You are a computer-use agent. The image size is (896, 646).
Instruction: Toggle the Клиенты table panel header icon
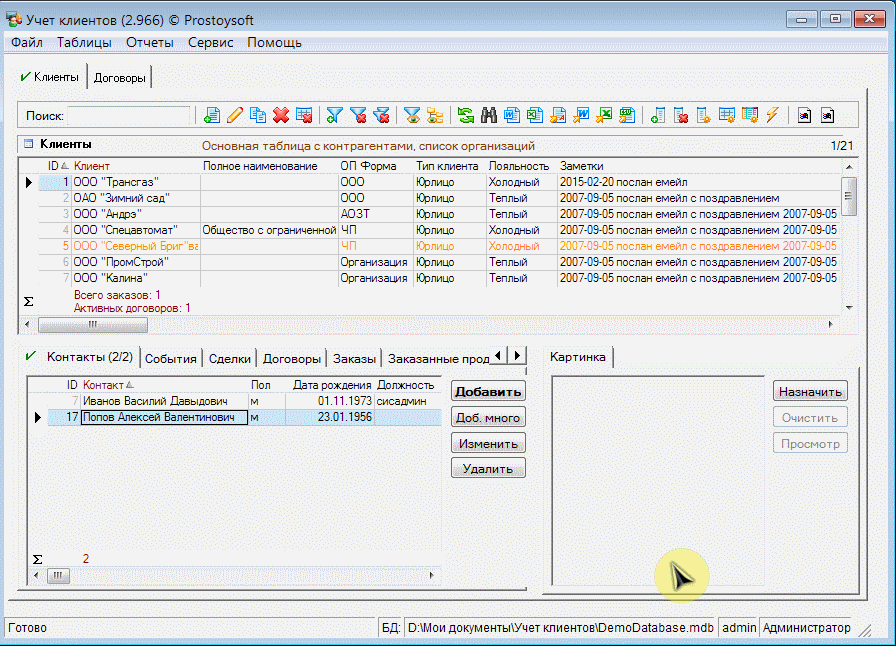29,145
